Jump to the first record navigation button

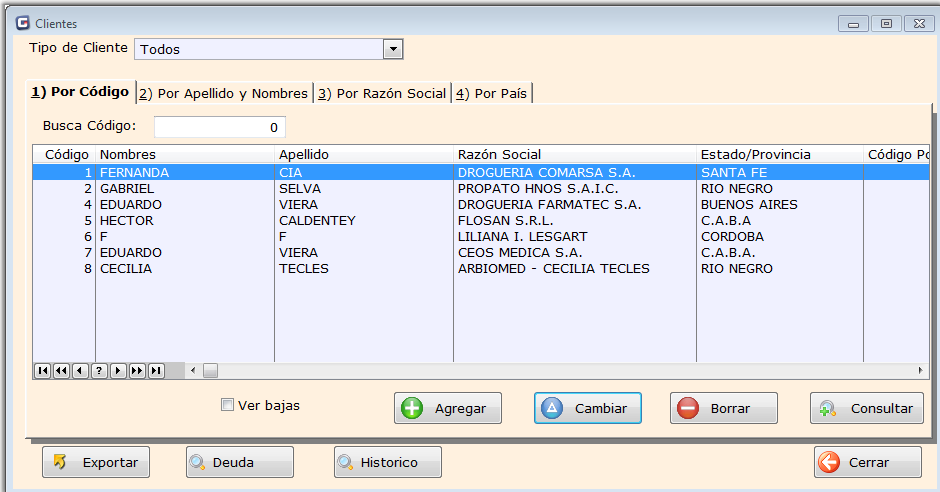(x=42, y=371)
